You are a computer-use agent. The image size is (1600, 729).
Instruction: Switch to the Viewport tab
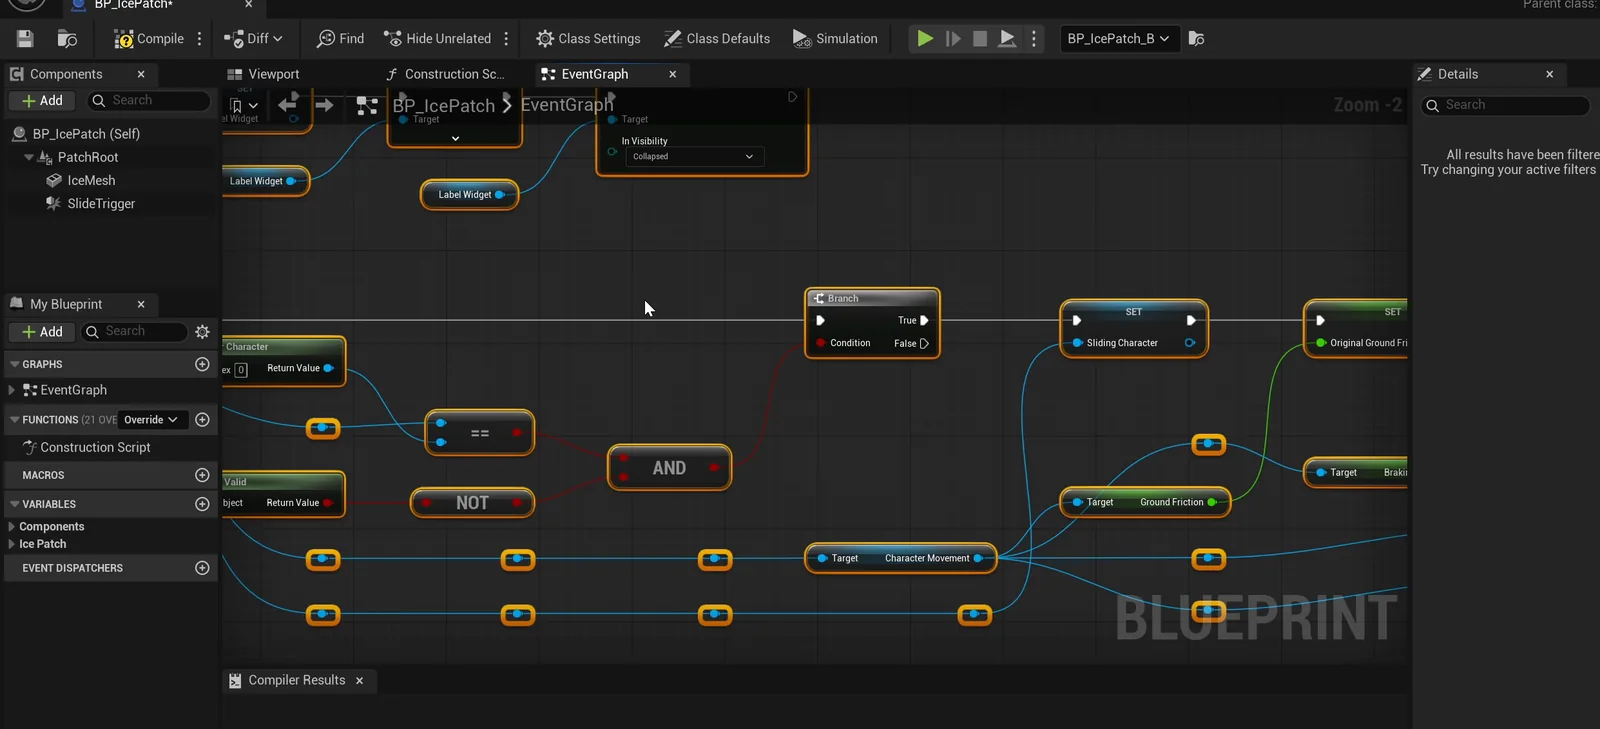pyautogui.click(x=263, y=74)
